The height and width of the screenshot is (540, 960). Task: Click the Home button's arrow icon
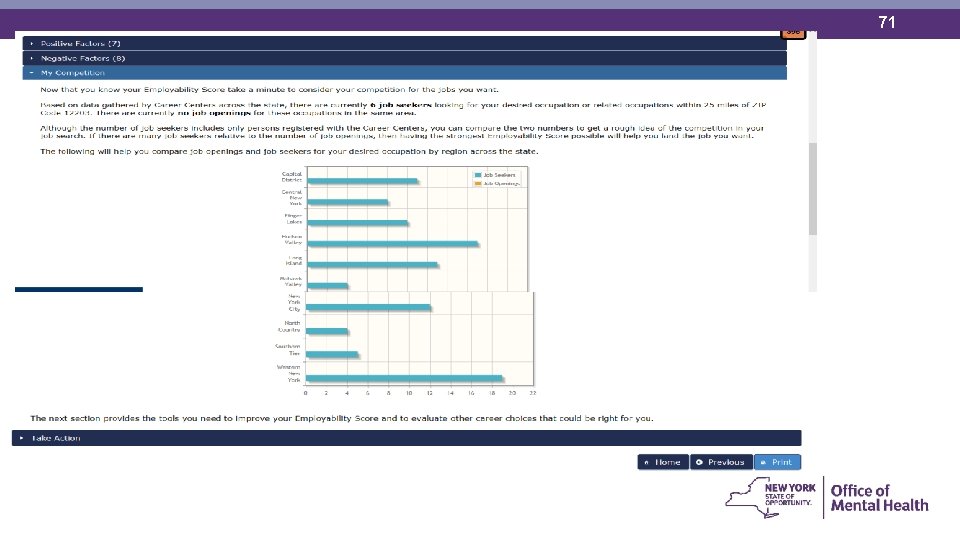pyautogui.click(x=647, y=463)
